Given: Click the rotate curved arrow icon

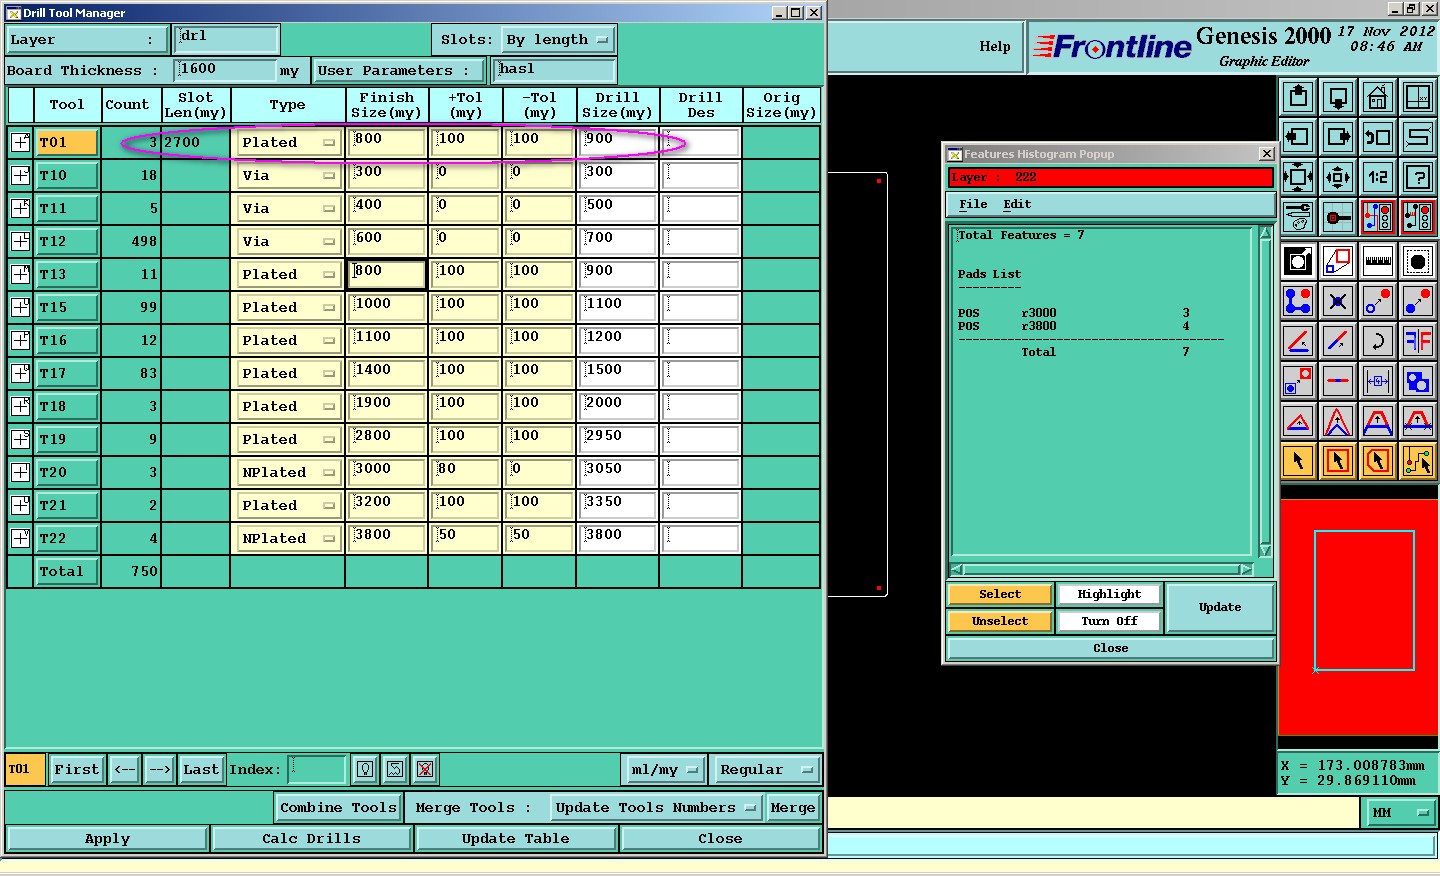Looking at the screenshot, I should (1377, 341).
